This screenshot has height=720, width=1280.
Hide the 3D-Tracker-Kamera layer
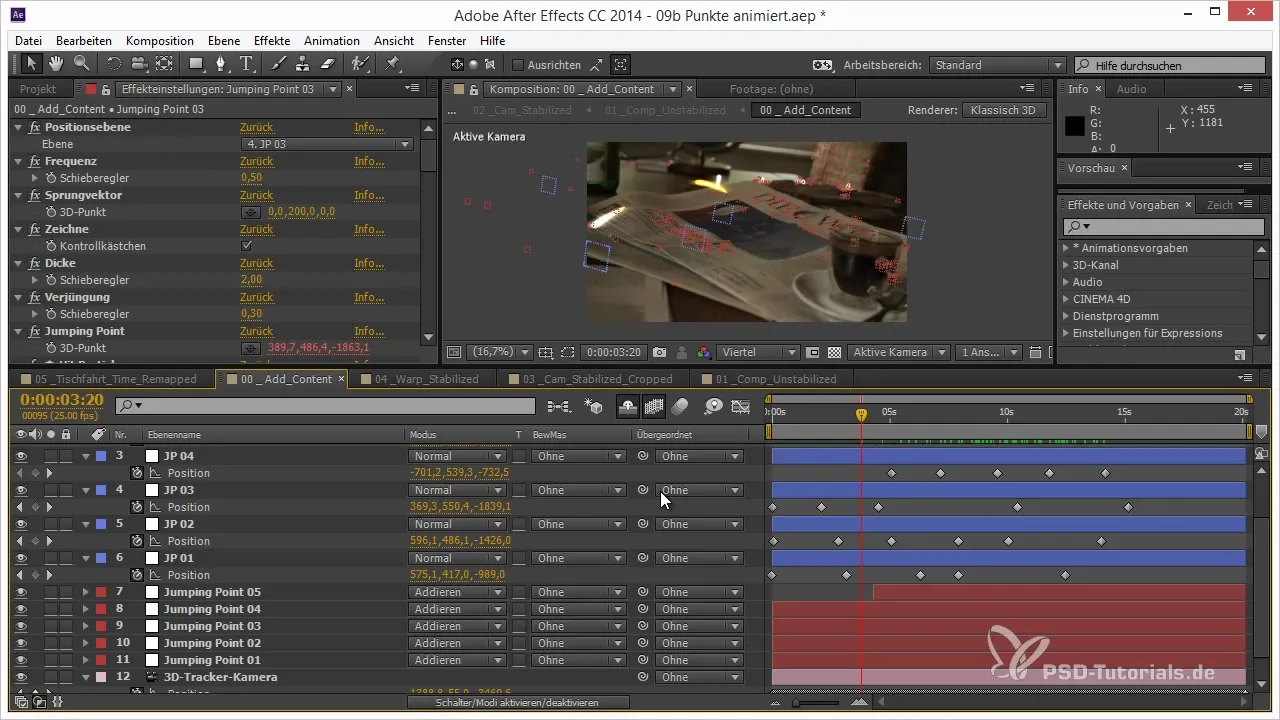point(22,677)
